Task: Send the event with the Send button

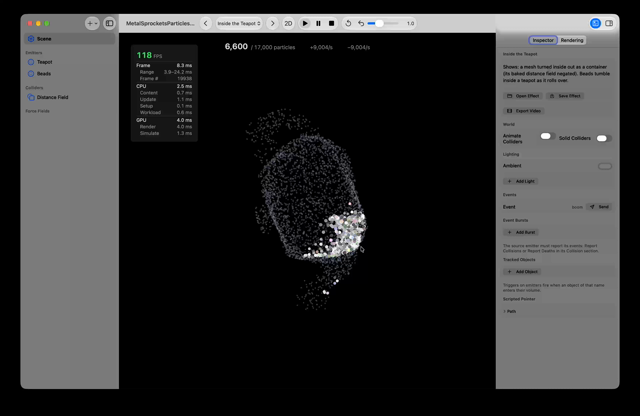Action: click(x=599, y=207)
